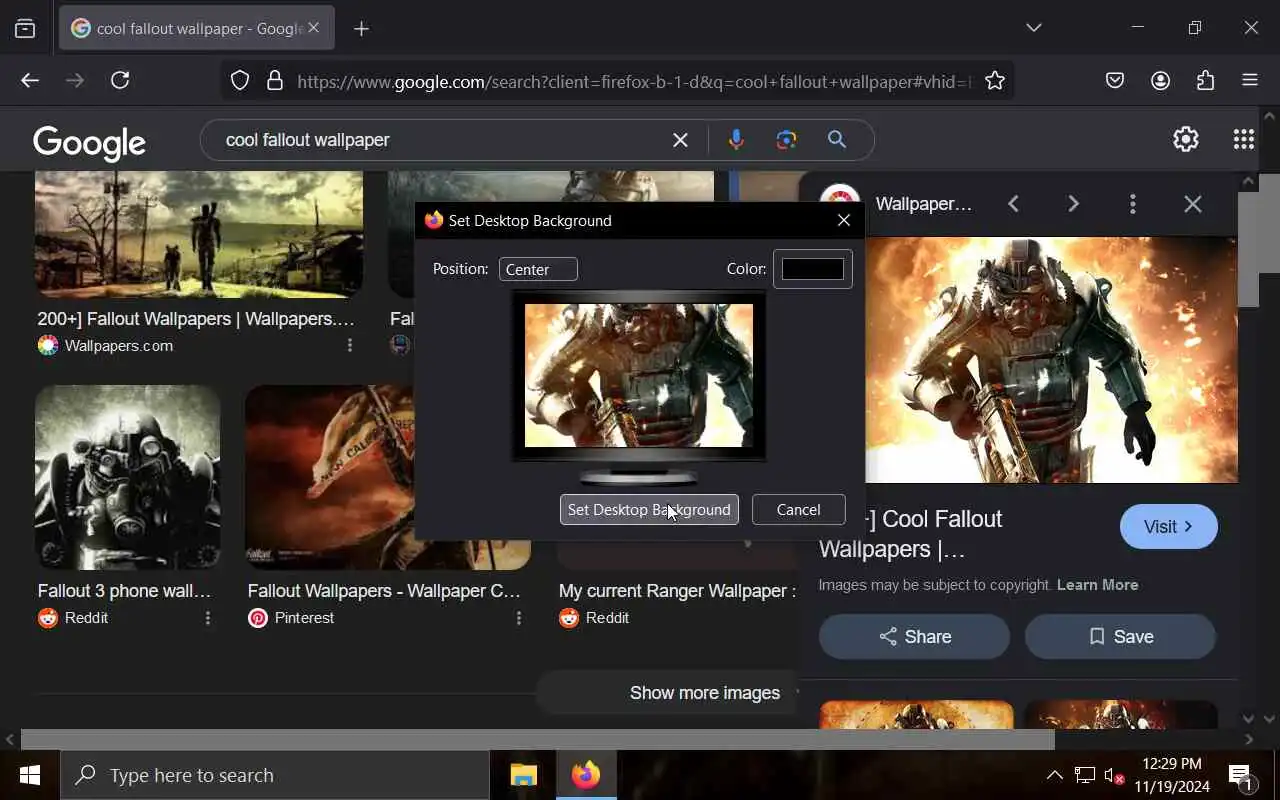This screenshot has width=1280, height=800.
Task: Click the Google search box text
Action: [x=307, y=140]
